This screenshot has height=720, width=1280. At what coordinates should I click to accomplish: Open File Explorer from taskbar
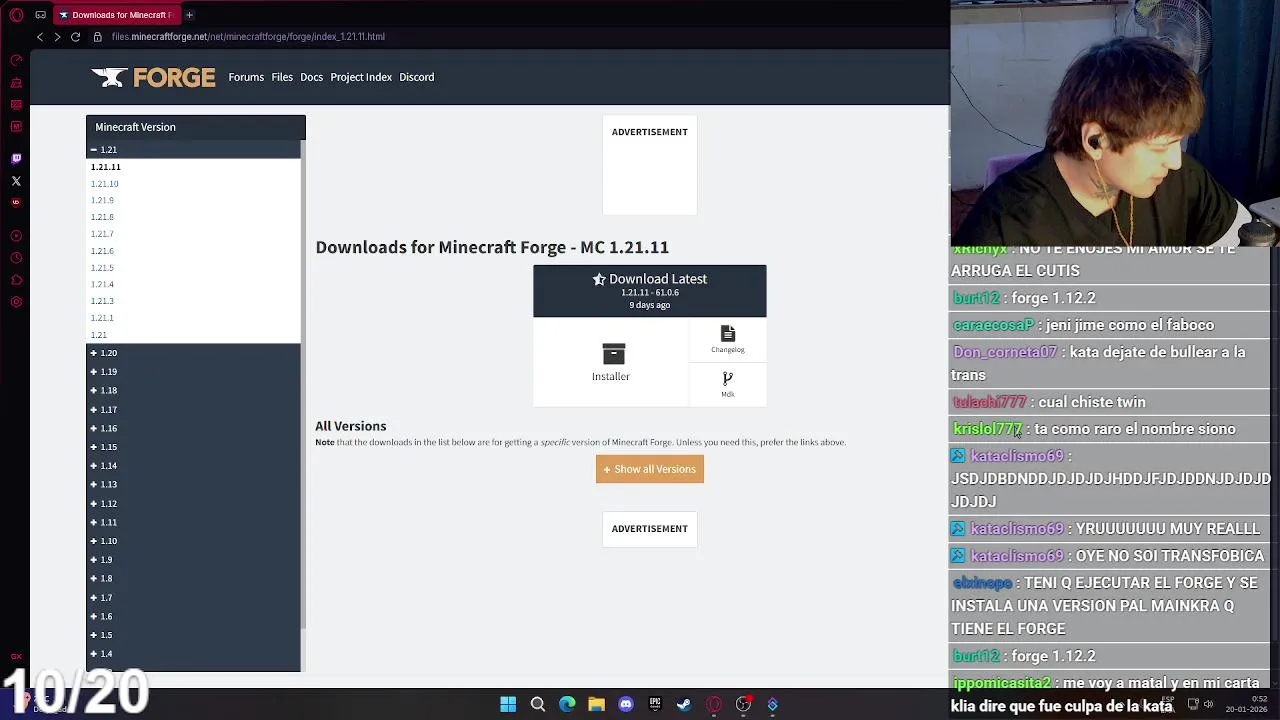(x=596, y=704)
